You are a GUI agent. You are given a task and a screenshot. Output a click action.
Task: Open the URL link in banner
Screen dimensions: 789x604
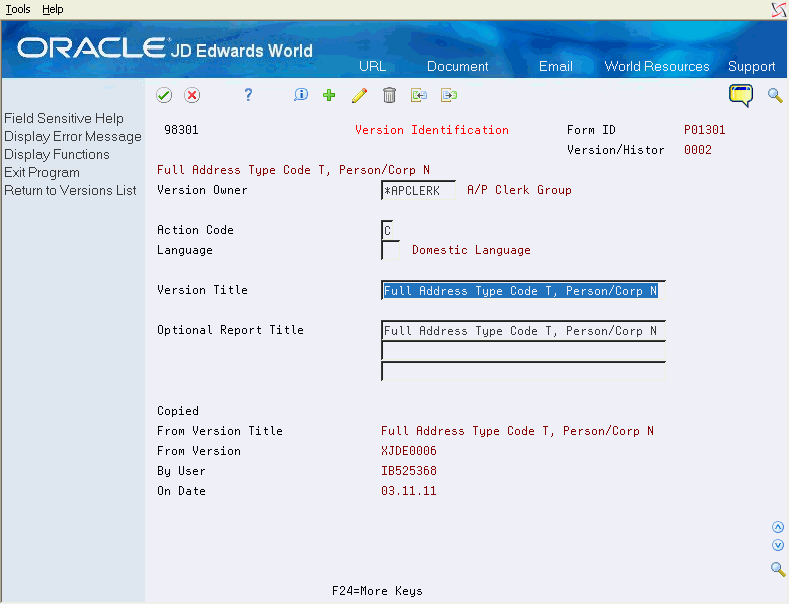pos(372,66)
